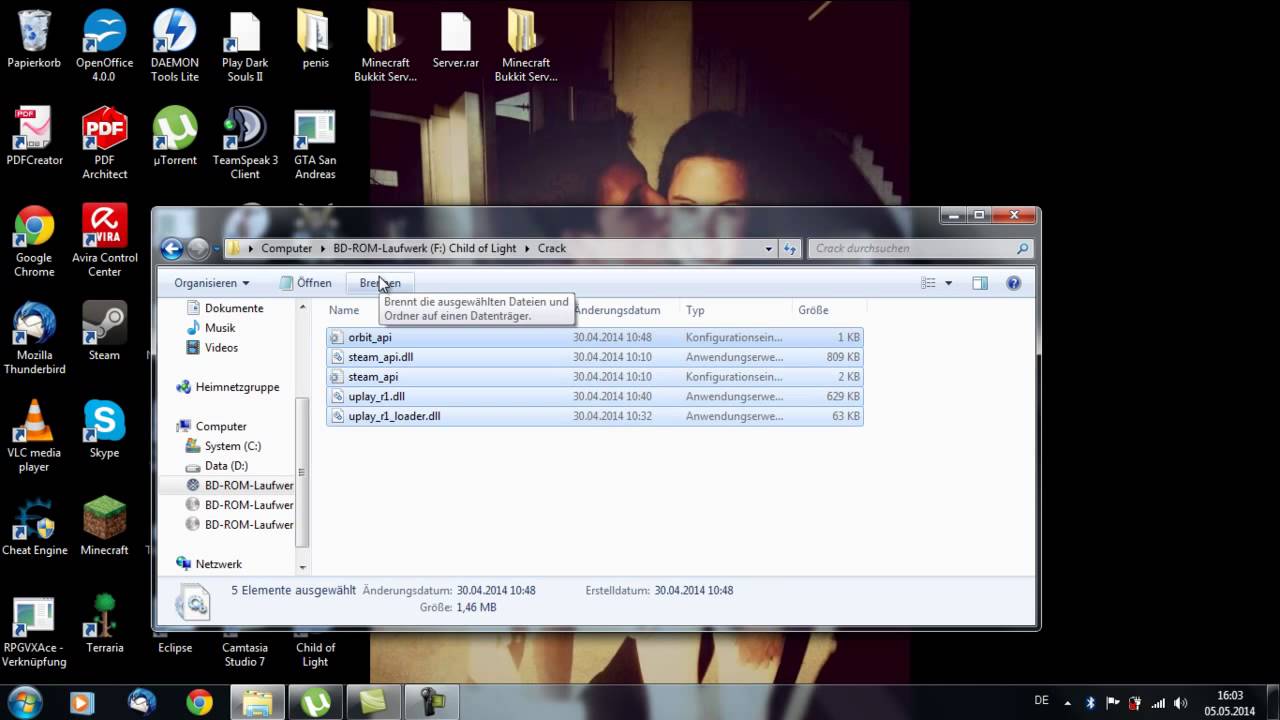Open Explorer help question mark icon
The width and height of the screenshot is (1280, 720).
tap(1013, 283)
